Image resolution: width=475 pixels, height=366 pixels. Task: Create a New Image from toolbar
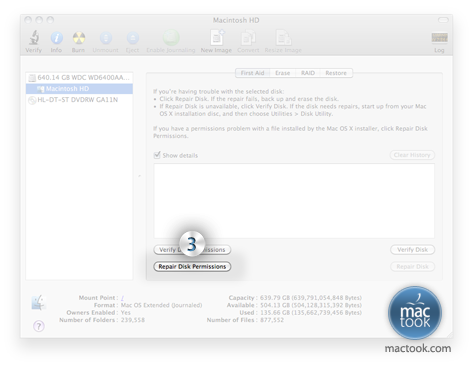[217, 37]
